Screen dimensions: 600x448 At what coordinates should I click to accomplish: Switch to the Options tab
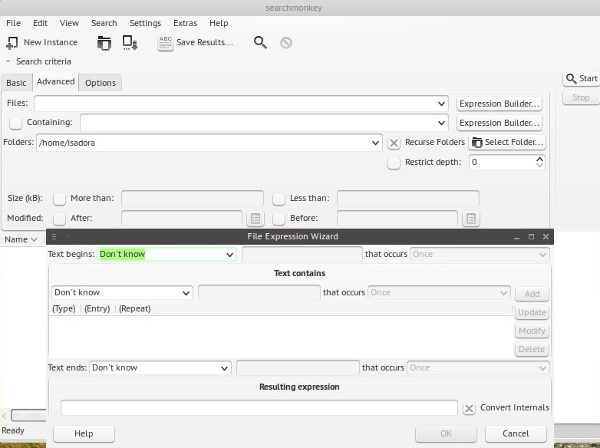click(x=100, y=83)
